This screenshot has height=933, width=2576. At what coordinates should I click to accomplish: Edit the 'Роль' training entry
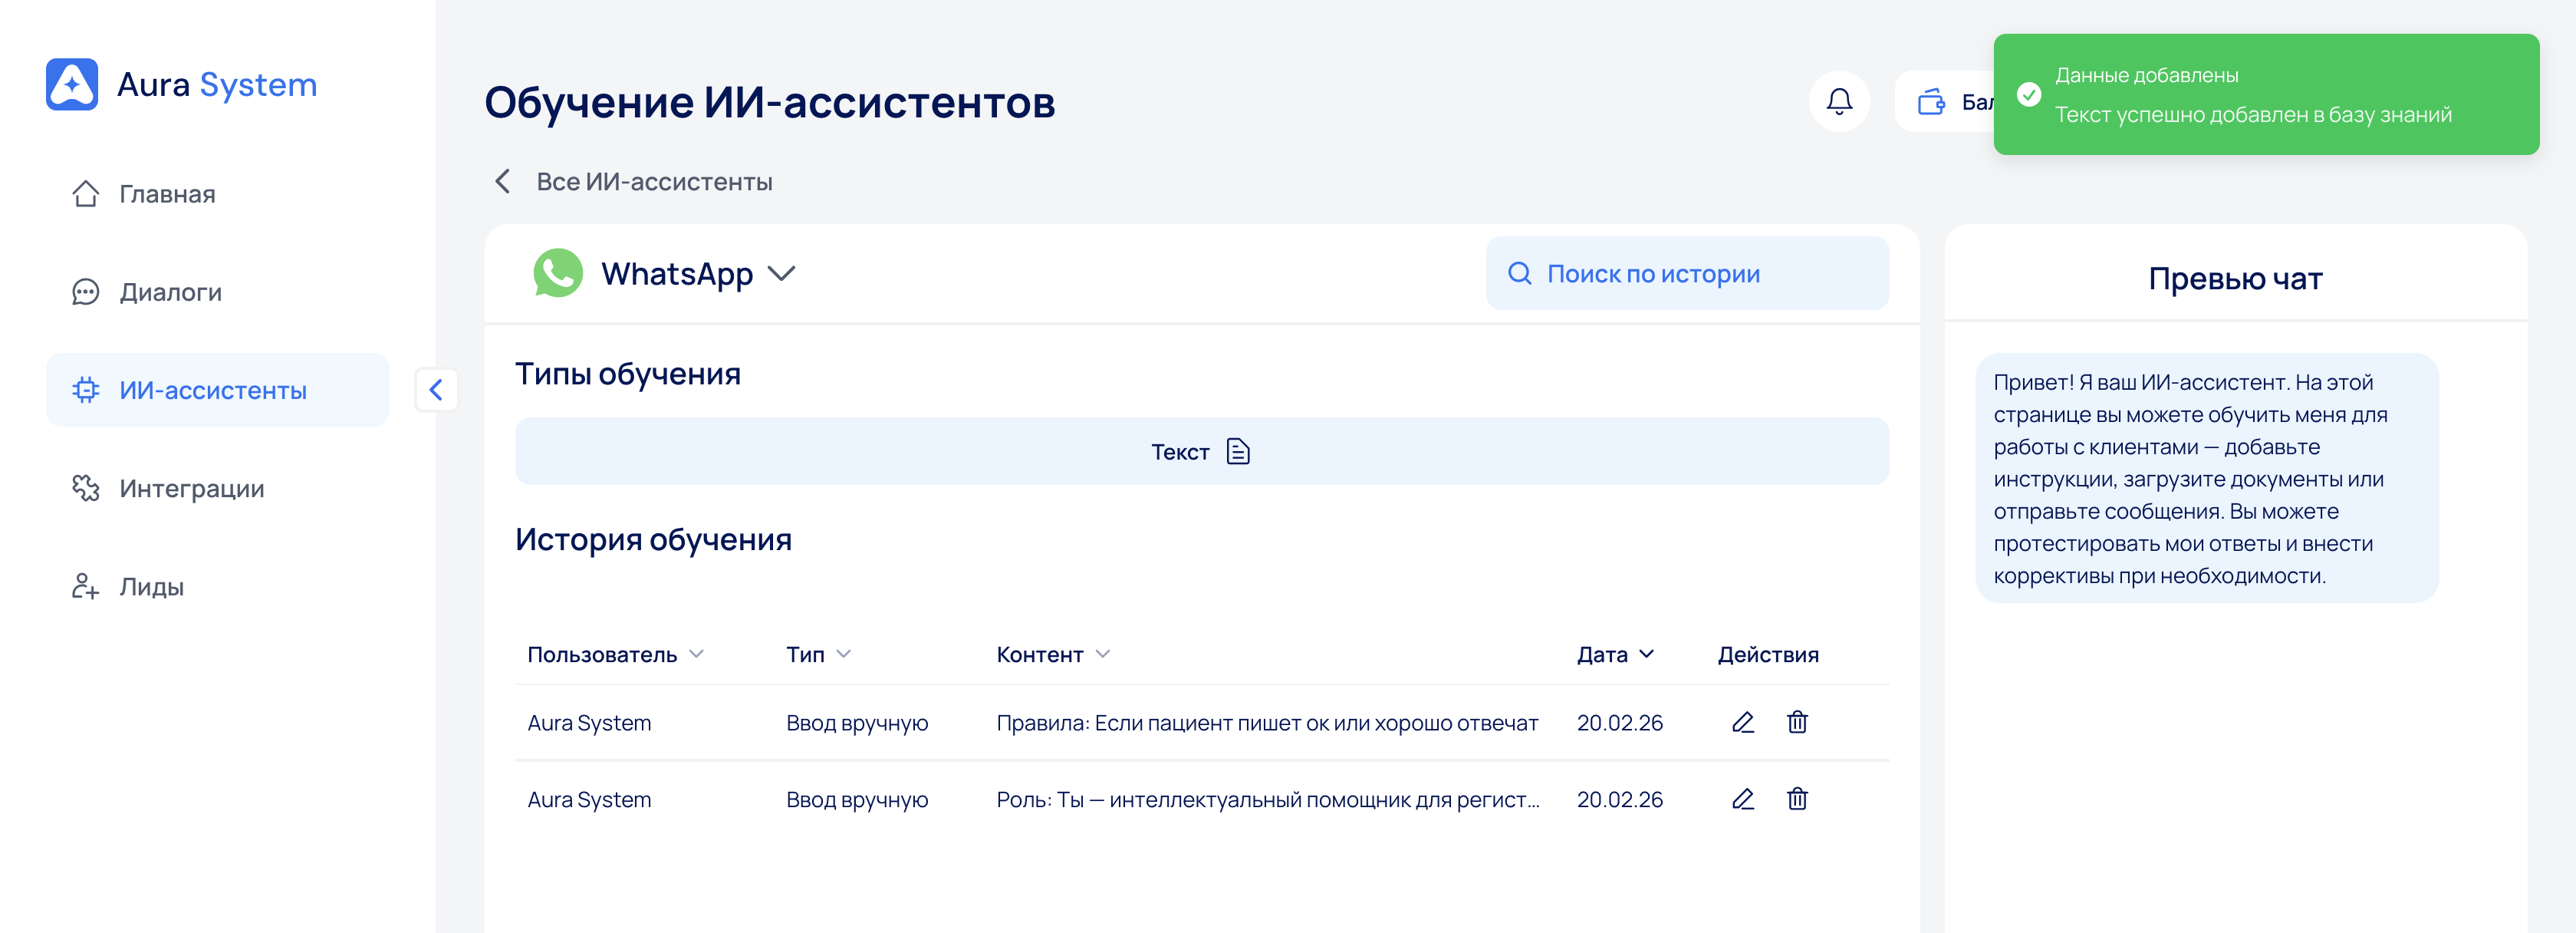point(1742,799)
